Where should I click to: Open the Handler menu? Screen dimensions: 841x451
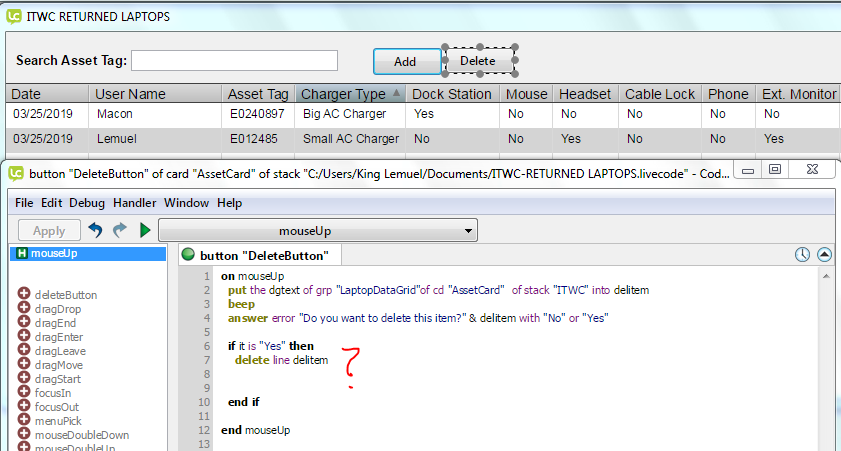point(134,203)
